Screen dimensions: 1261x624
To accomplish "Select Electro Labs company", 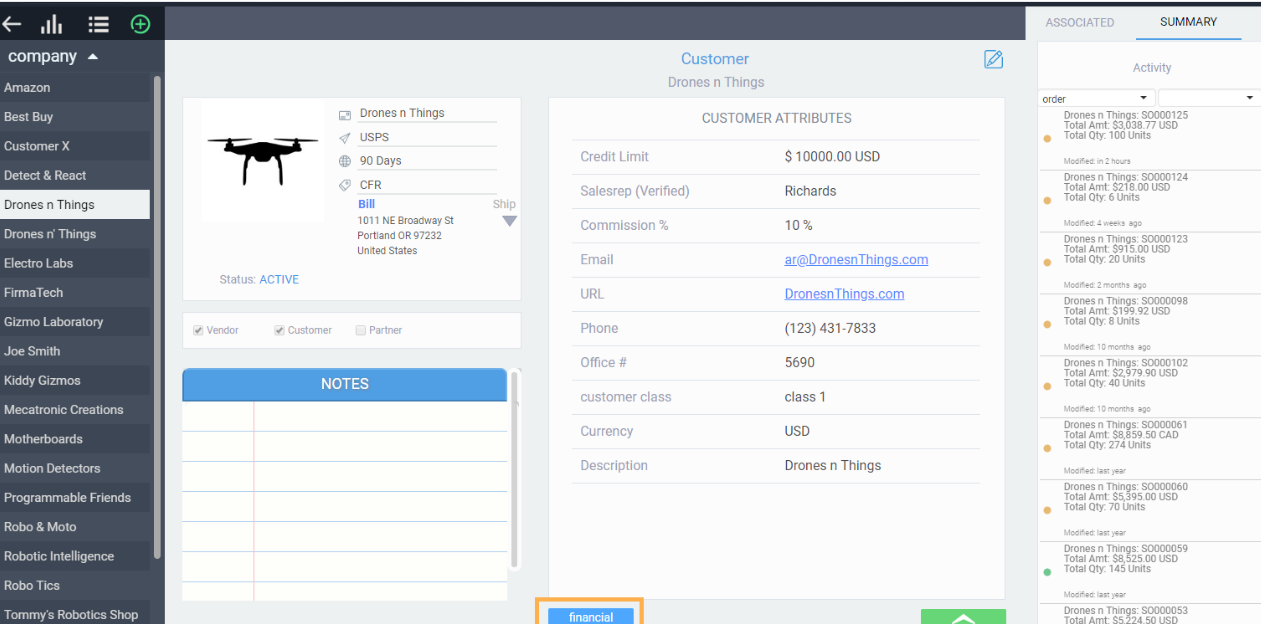I will pos(75,263).
